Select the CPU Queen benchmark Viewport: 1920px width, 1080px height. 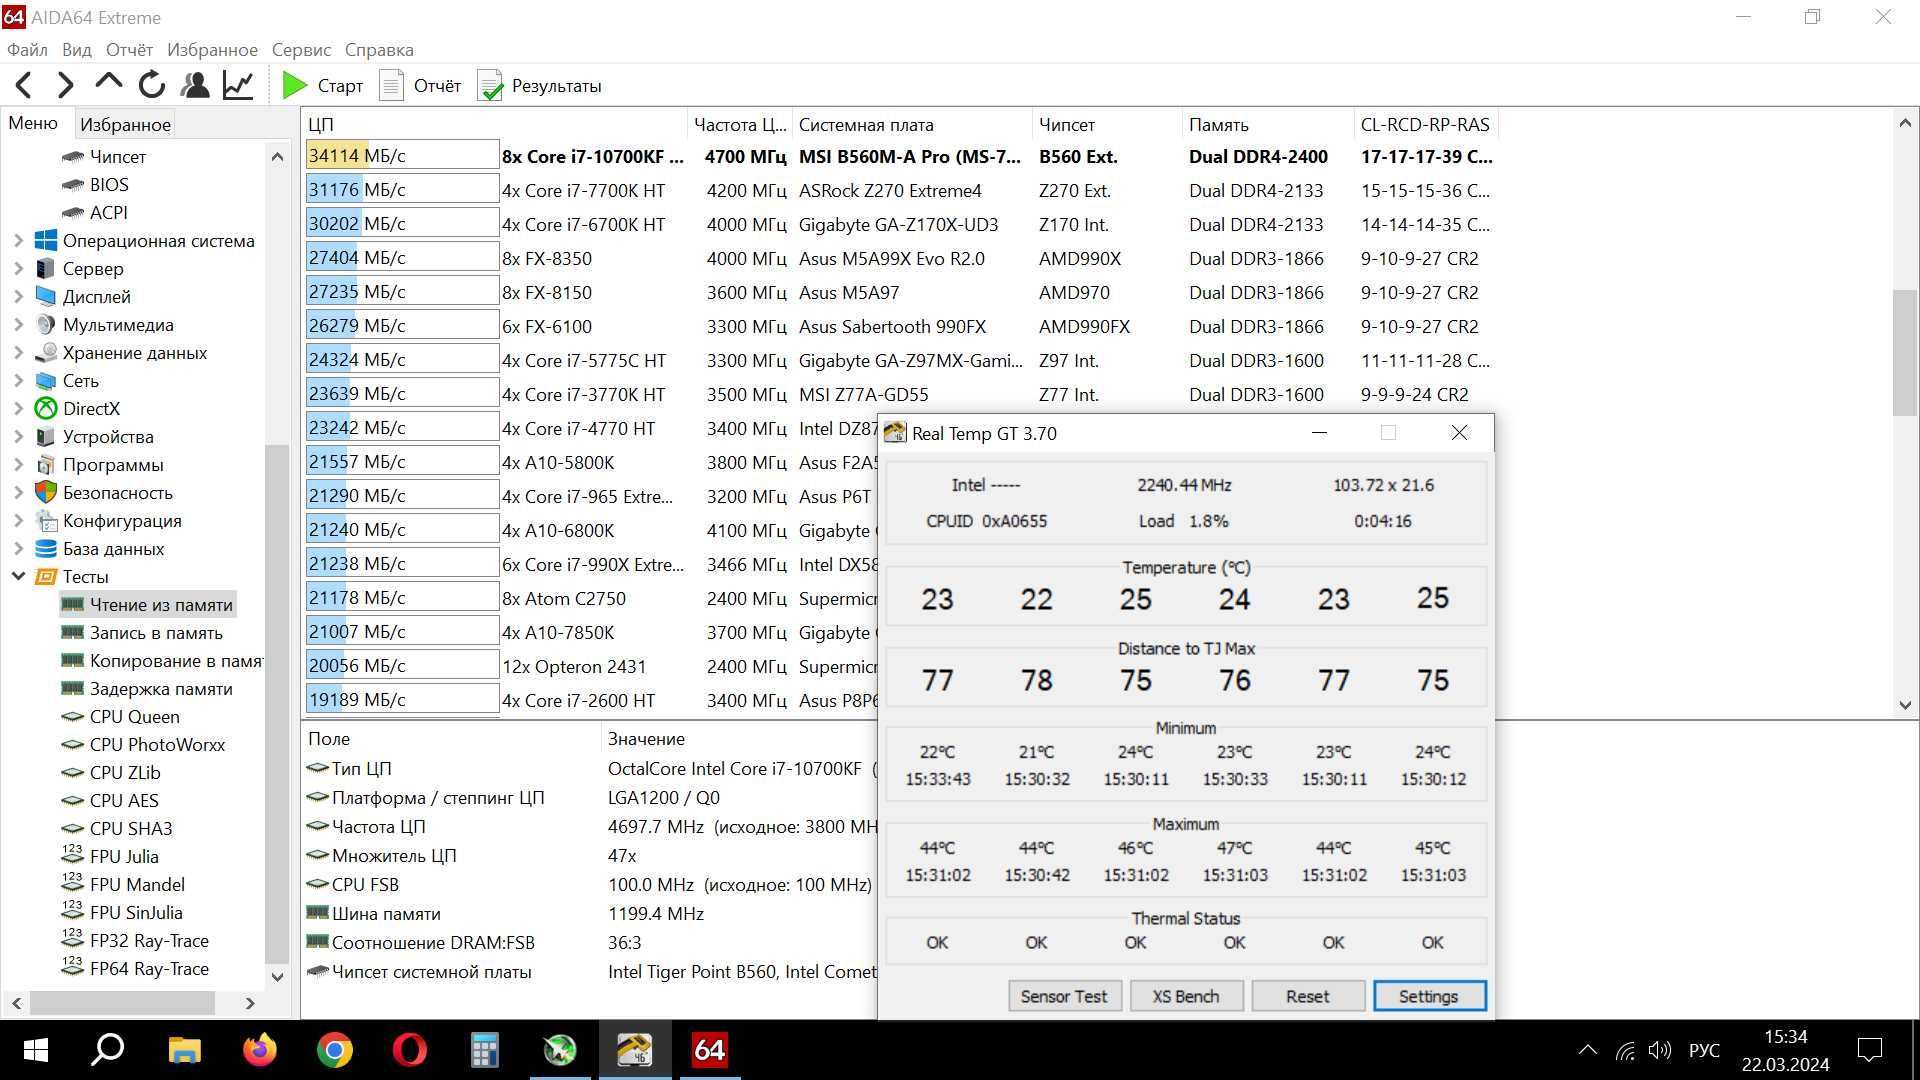point(121,717)
